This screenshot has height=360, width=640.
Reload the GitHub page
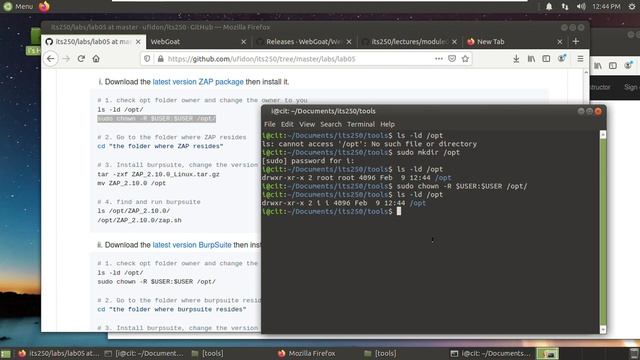(81, 59)
